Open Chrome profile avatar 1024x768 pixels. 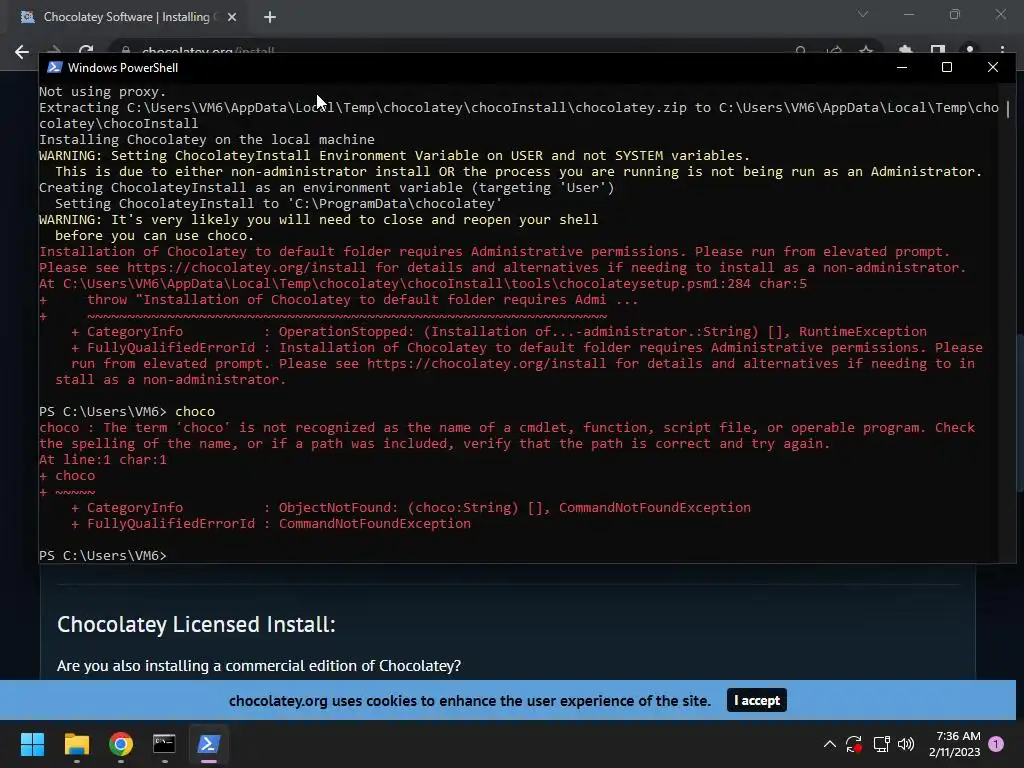970,50
